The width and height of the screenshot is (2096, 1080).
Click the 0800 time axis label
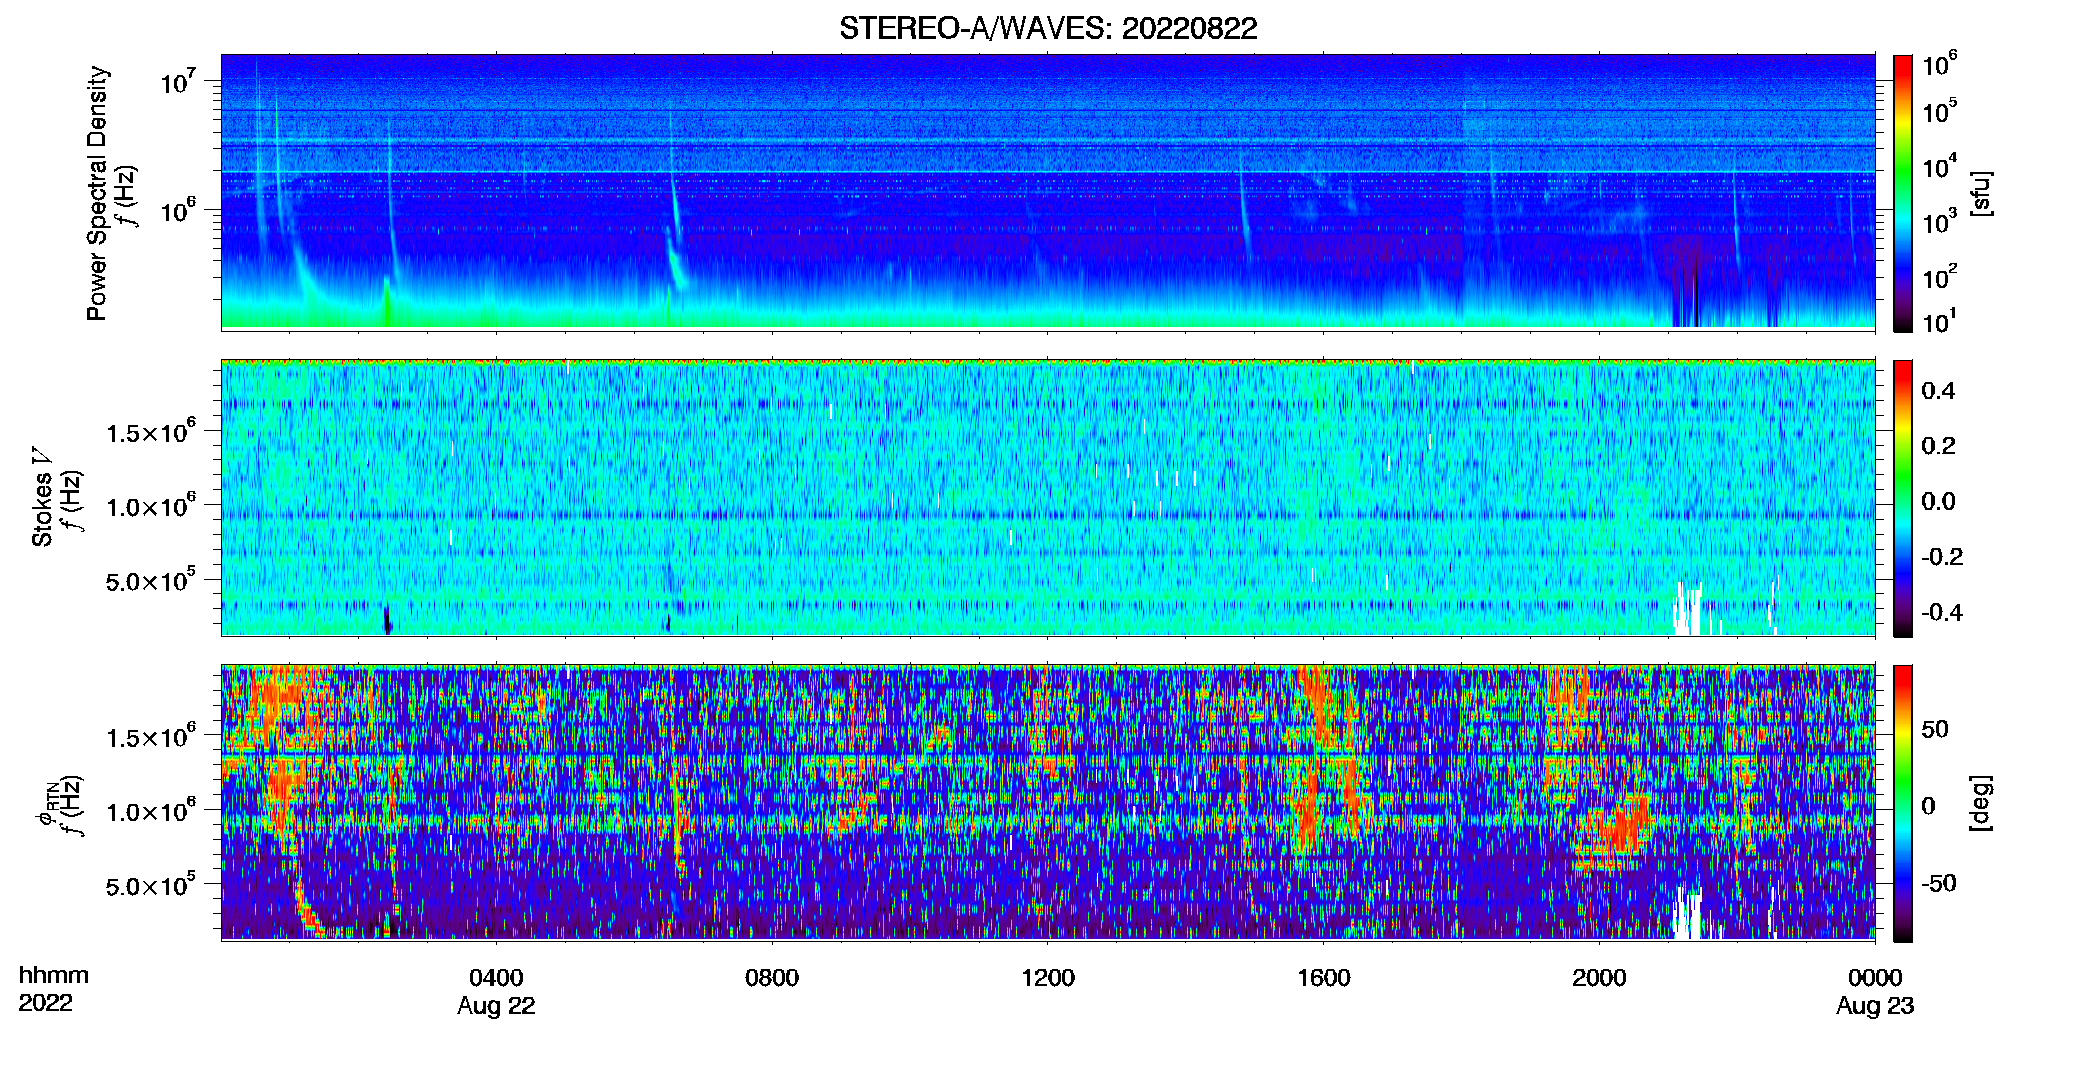(x=772, y=978)
